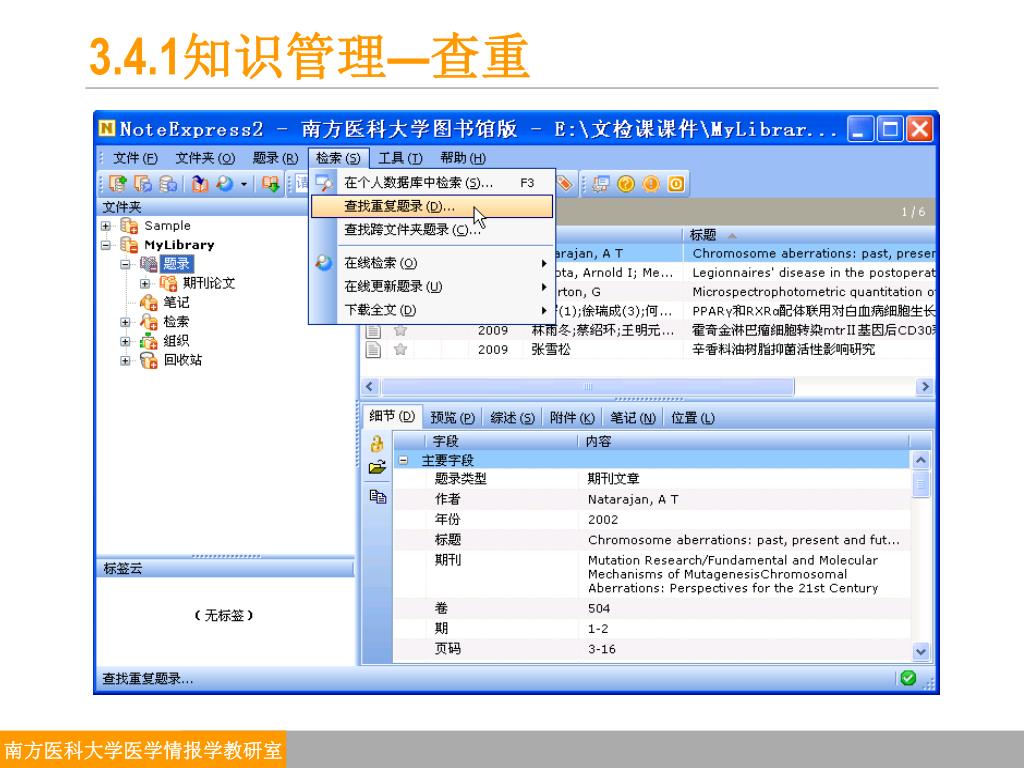
Task: Click the 期刊论文 folder icon
Action: tap(168, 283)
